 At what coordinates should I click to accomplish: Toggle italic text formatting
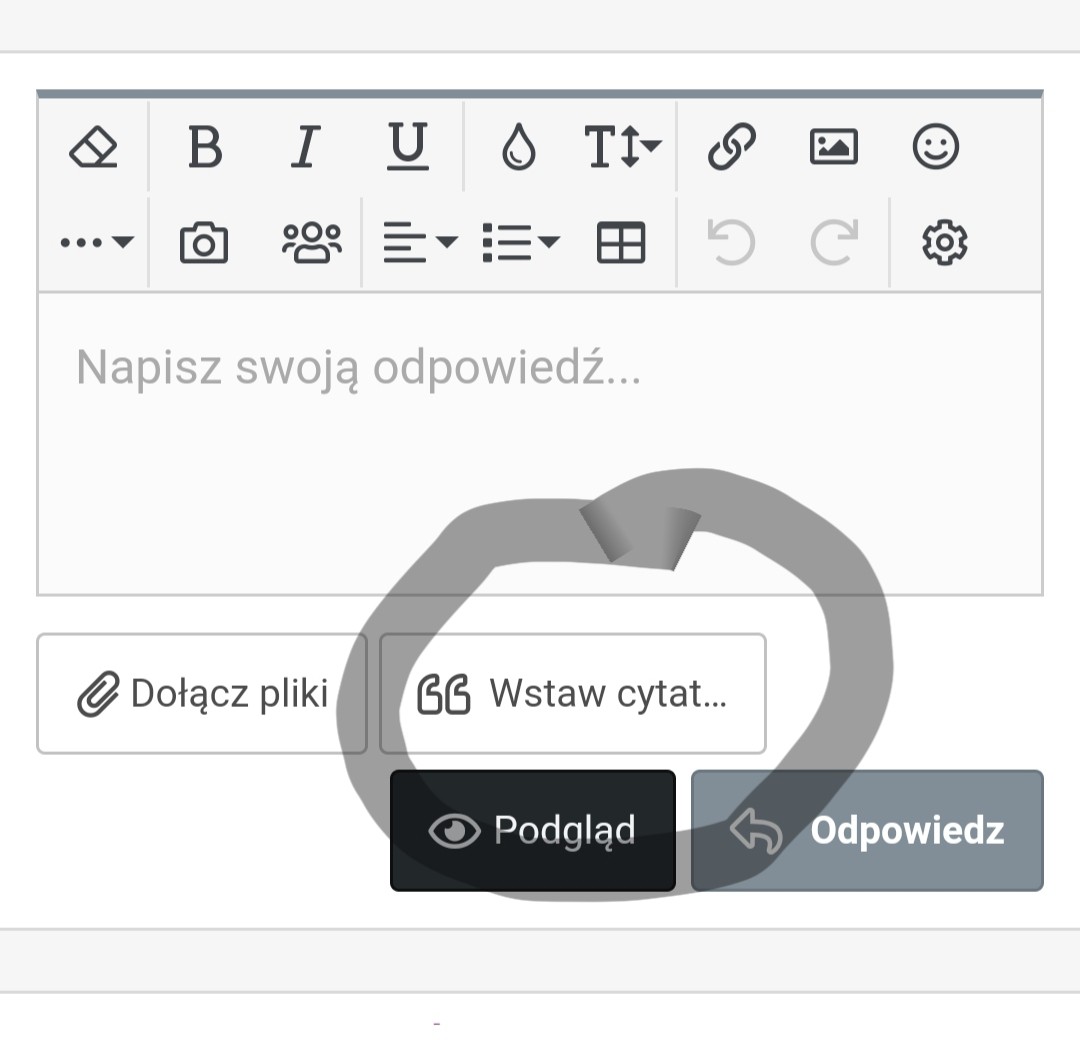coord(305,148)
